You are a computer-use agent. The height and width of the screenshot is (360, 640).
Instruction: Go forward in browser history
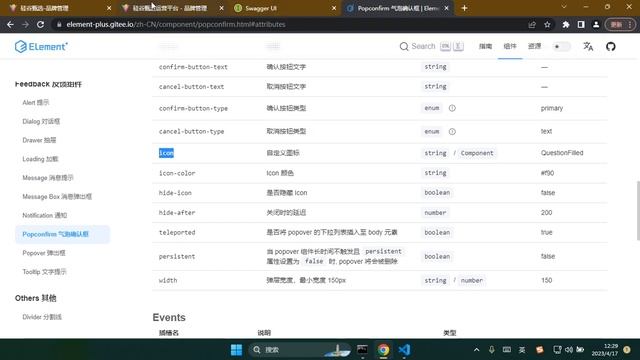[25, 24]
